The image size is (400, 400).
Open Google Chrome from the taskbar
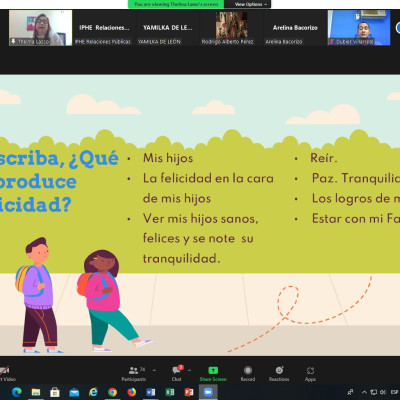click(112, 392)
